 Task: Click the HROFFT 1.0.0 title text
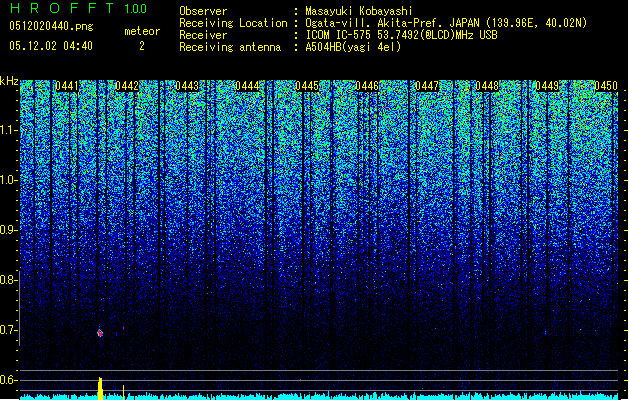click(79, 8)
